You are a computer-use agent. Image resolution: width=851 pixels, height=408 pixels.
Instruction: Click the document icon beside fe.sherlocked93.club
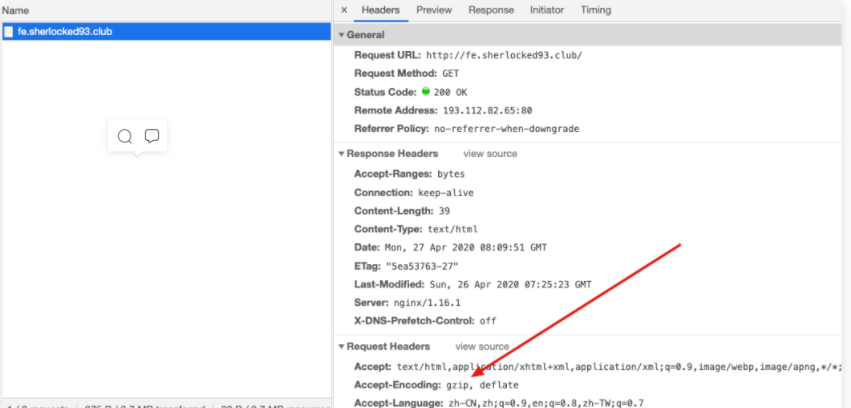(8, 31)
